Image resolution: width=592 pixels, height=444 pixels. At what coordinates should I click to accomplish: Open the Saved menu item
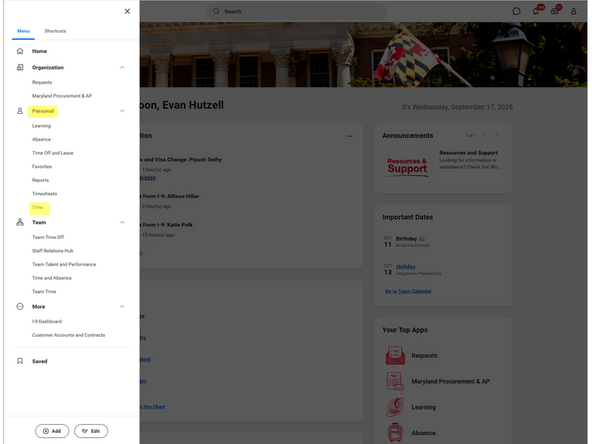[x=40, y=361]
